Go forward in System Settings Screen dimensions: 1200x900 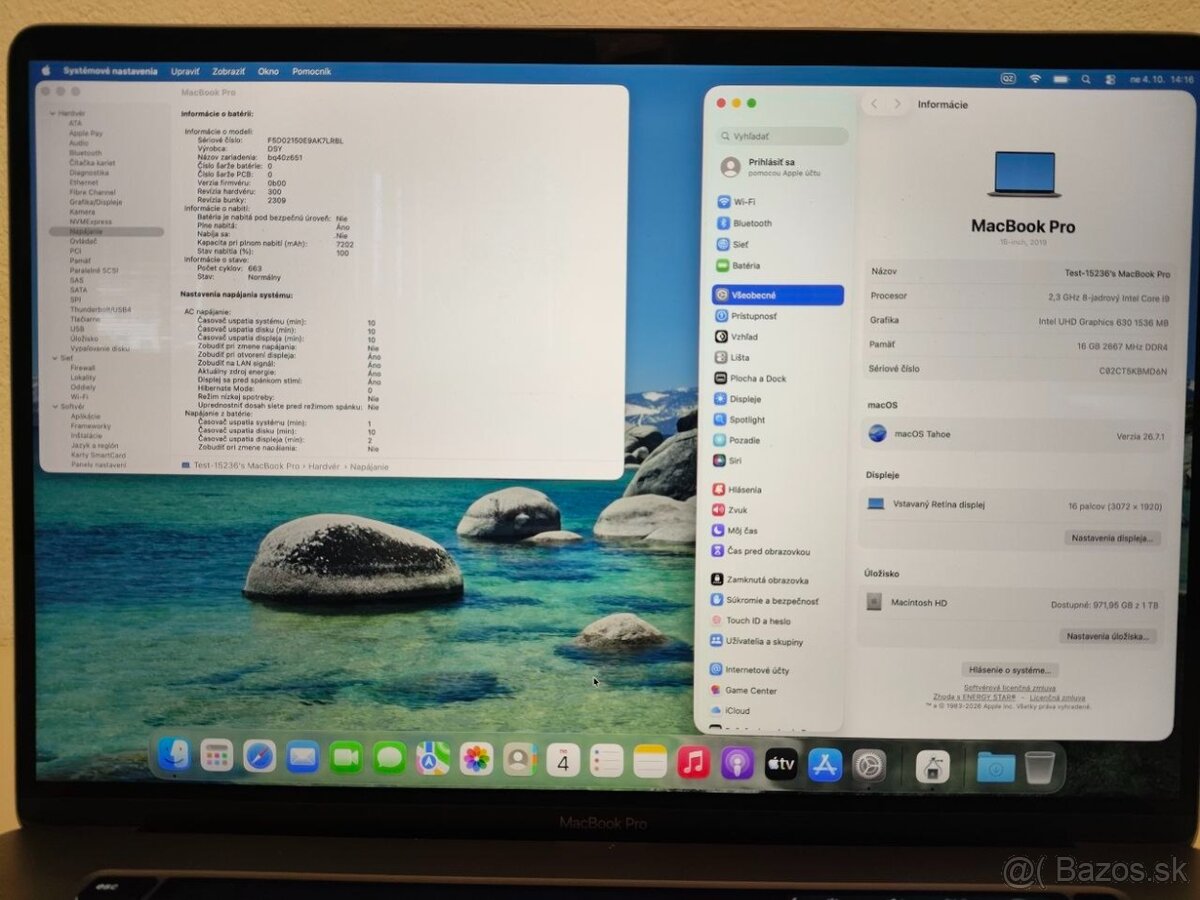click(x=897, y=103)
